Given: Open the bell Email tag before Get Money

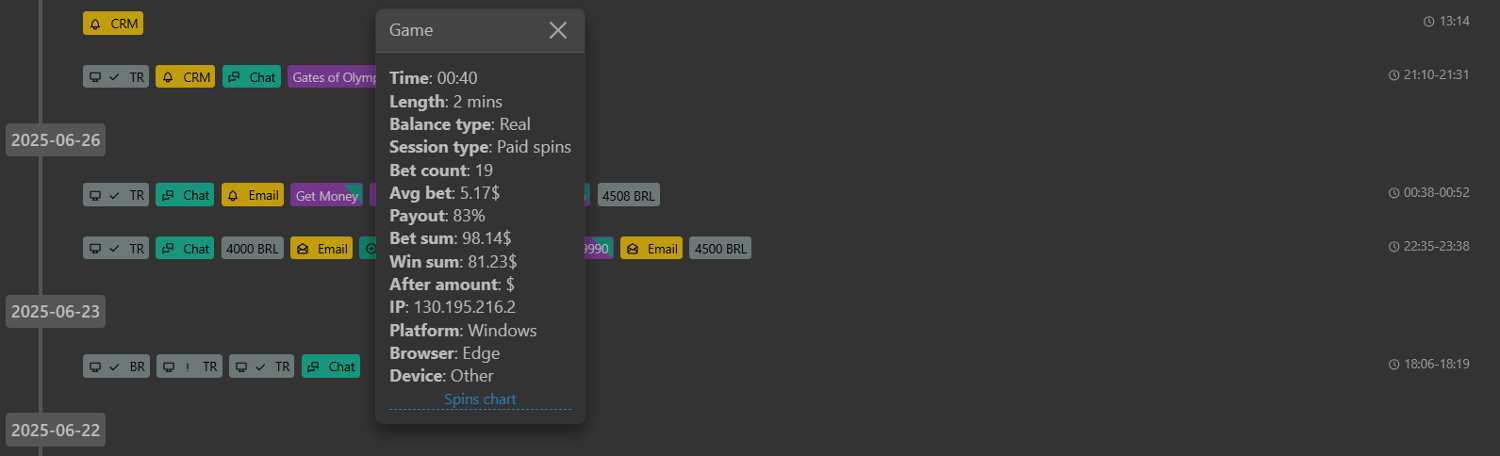Looking at the screenshot, I should click(252, 195).
